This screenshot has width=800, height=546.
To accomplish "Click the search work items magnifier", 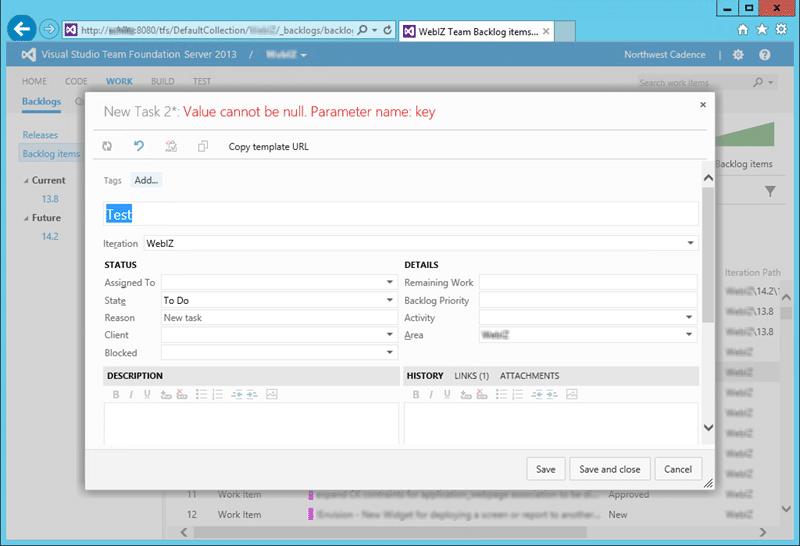I will (759, 82).
